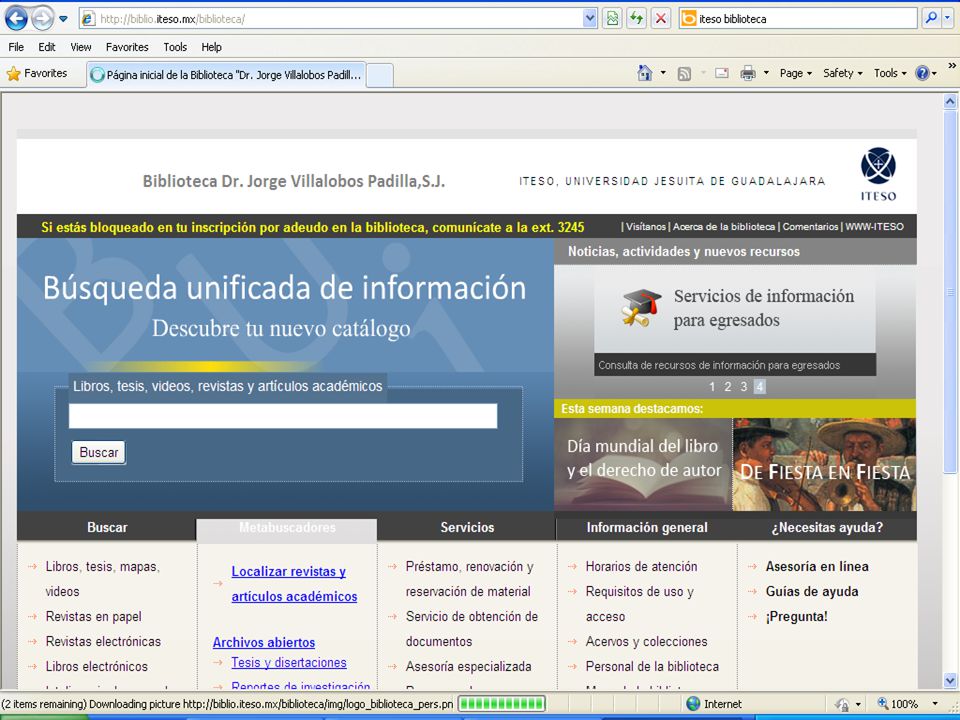Screen dimensions: 960x720
Task: Open the Help menu
Action: pyautogui.click(x=211, y=47)
